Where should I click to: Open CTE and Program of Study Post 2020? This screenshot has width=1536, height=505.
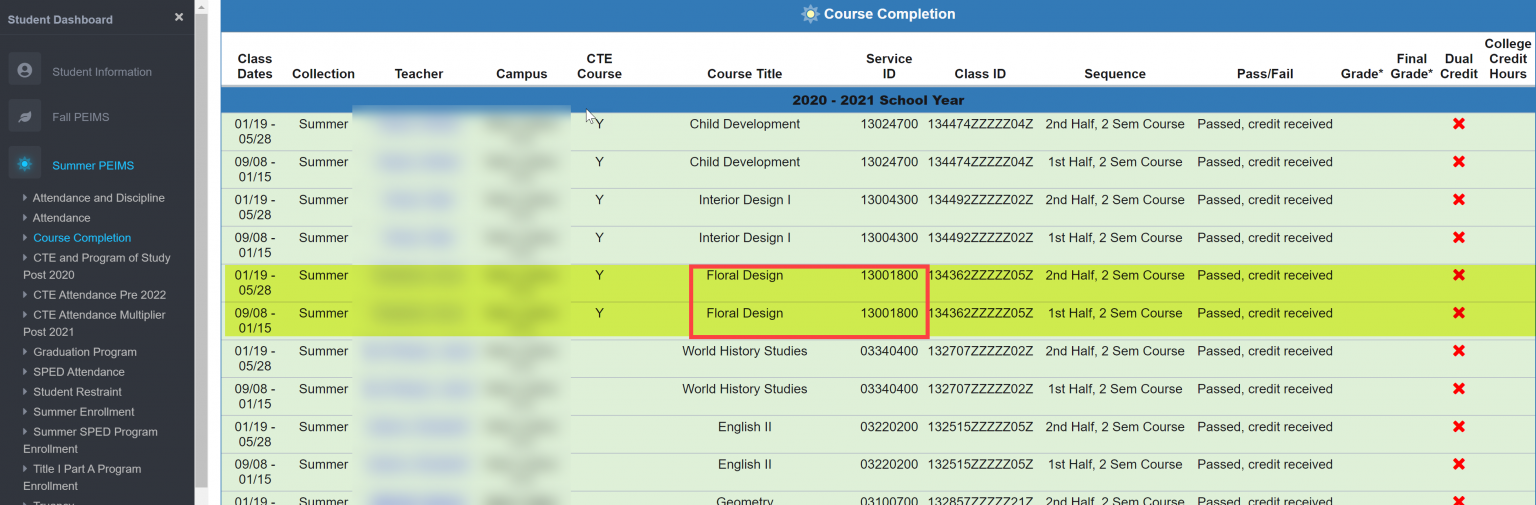97,266
